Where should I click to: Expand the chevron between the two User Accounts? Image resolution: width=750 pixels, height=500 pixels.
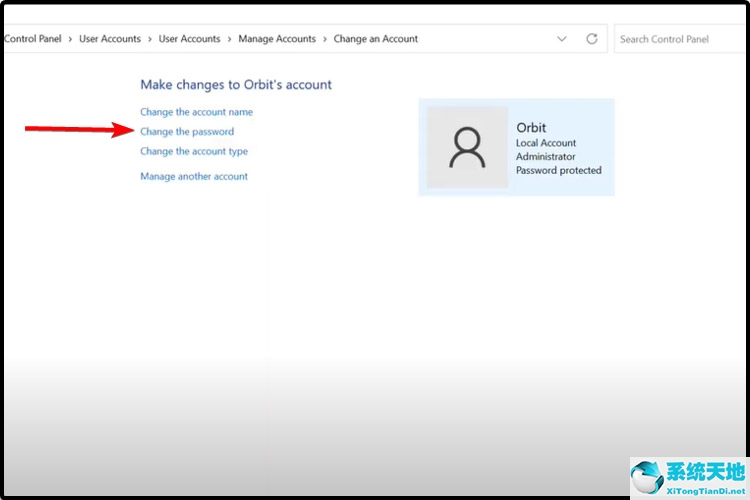(x=150, y=39)
